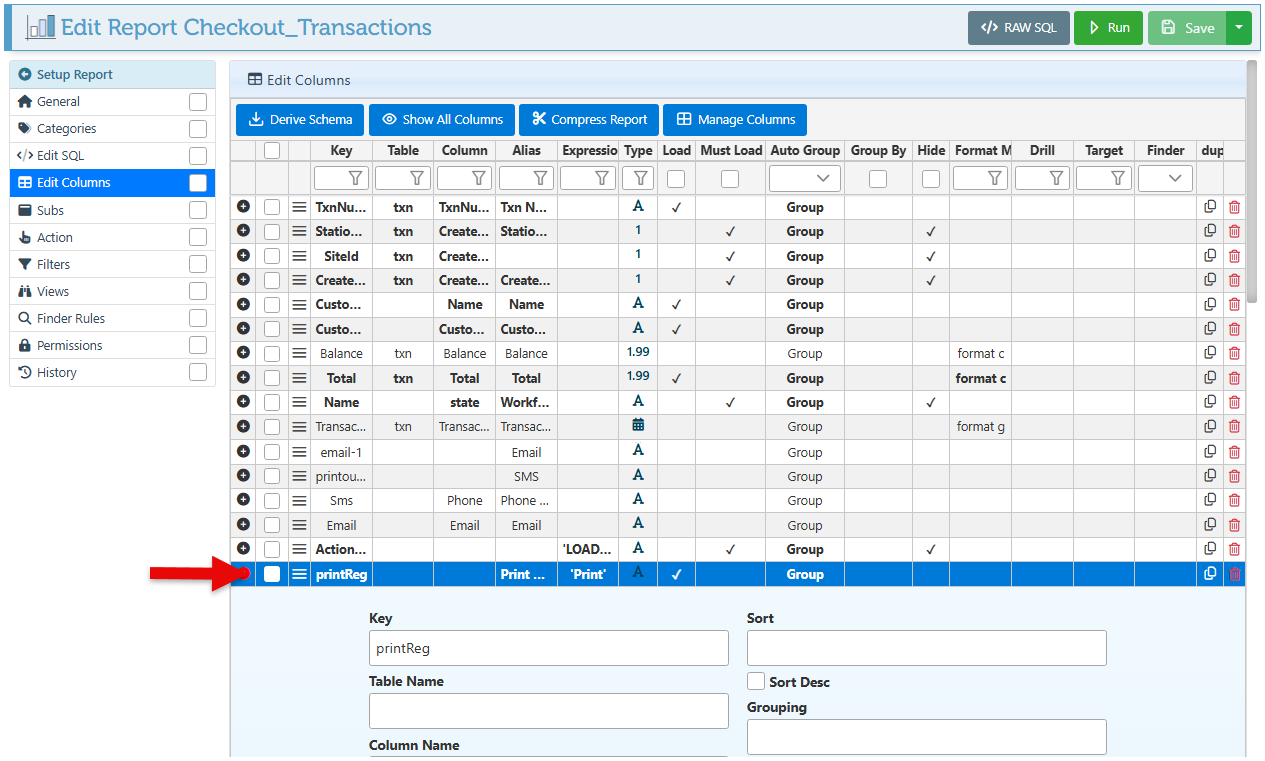Viewport: 1265px width, 761px height.
Task: Delete the TxnNumber row using trash icon
Action: (x=1234, y=207)
